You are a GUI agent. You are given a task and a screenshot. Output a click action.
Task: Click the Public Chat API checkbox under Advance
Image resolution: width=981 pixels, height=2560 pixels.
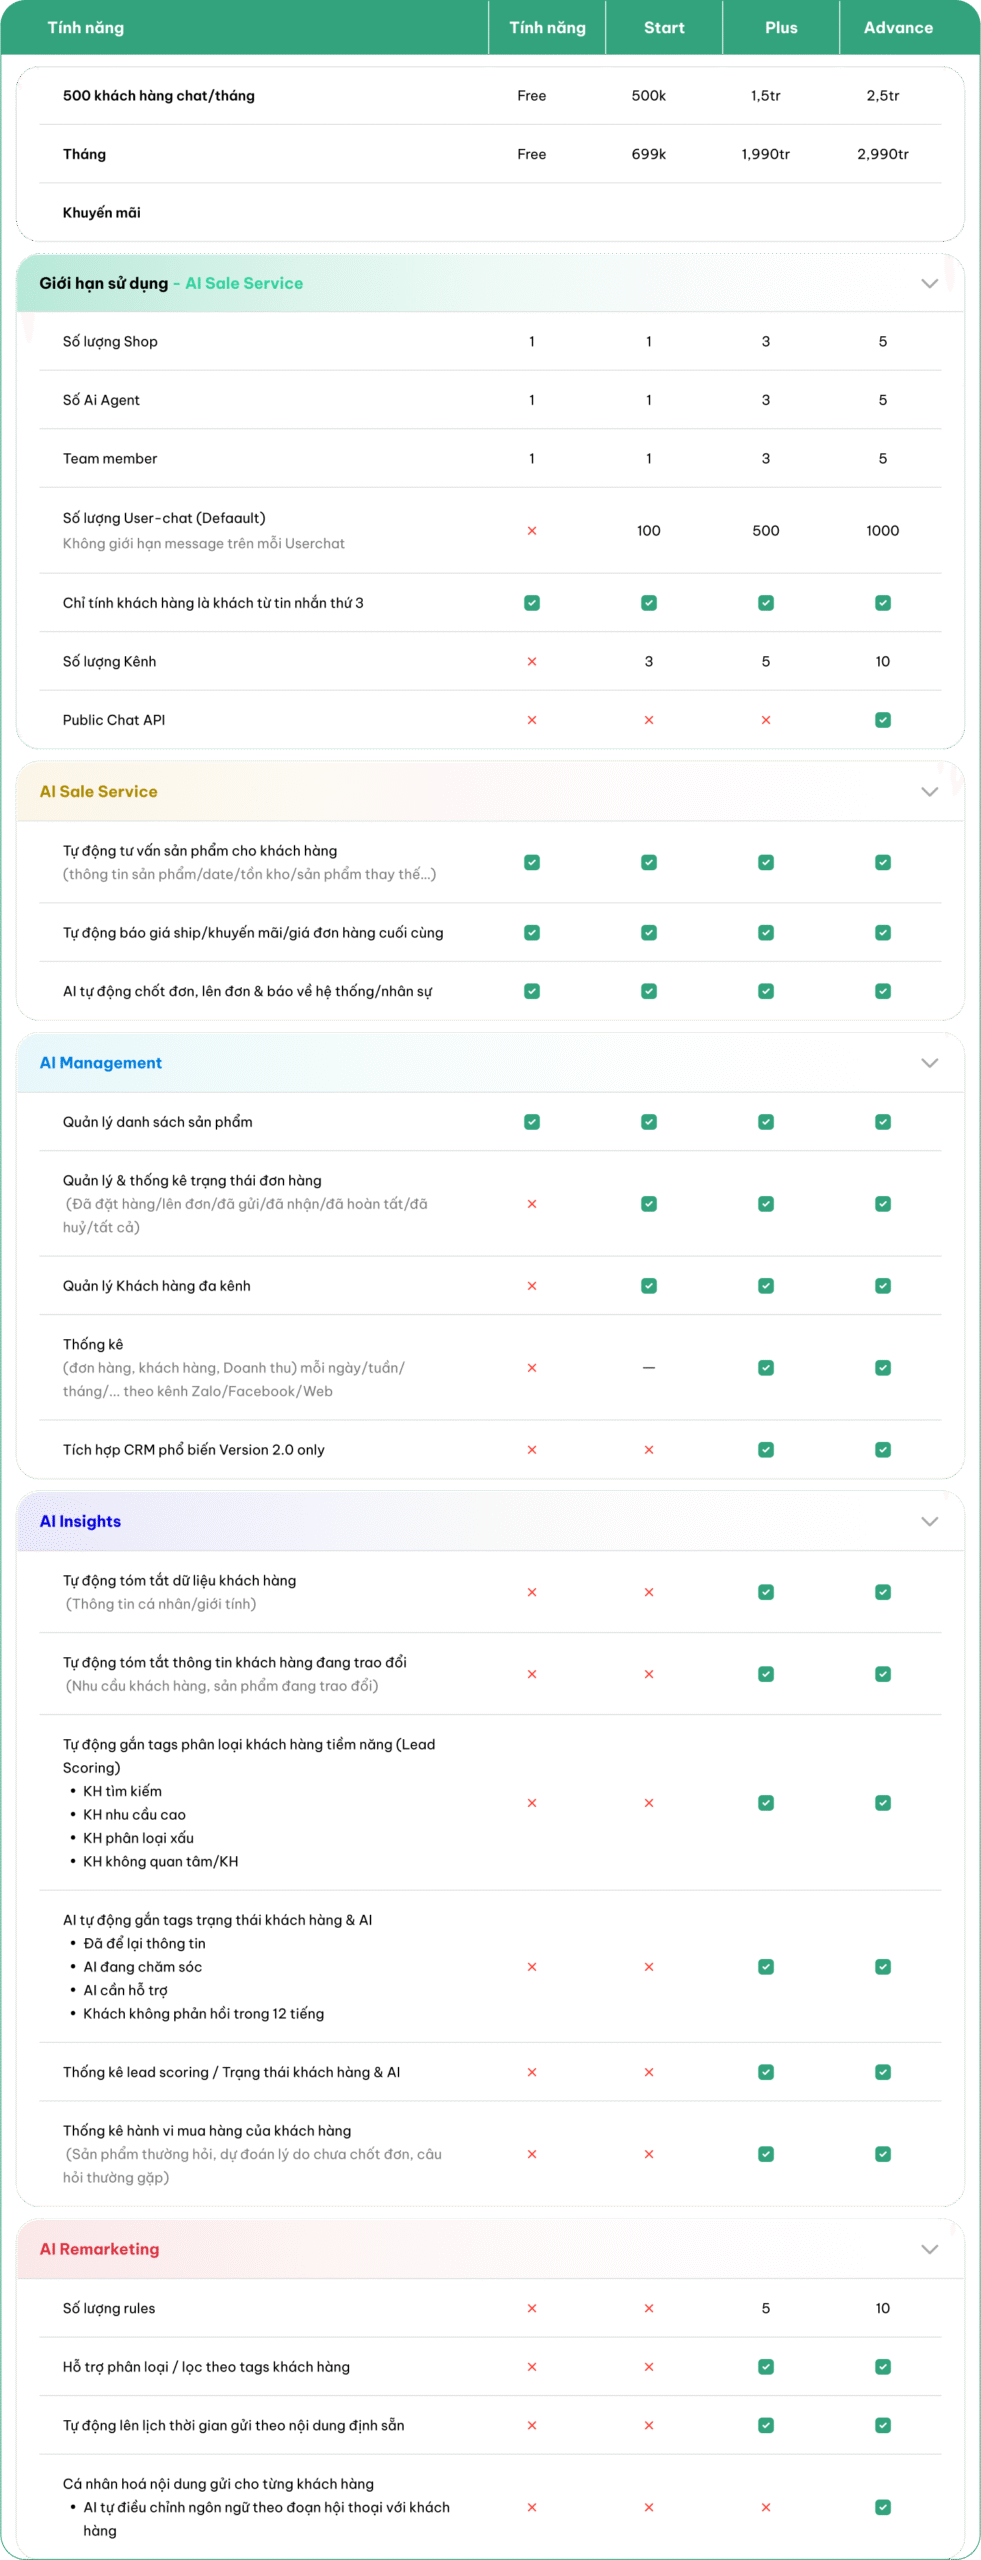(x=882, y=720)
